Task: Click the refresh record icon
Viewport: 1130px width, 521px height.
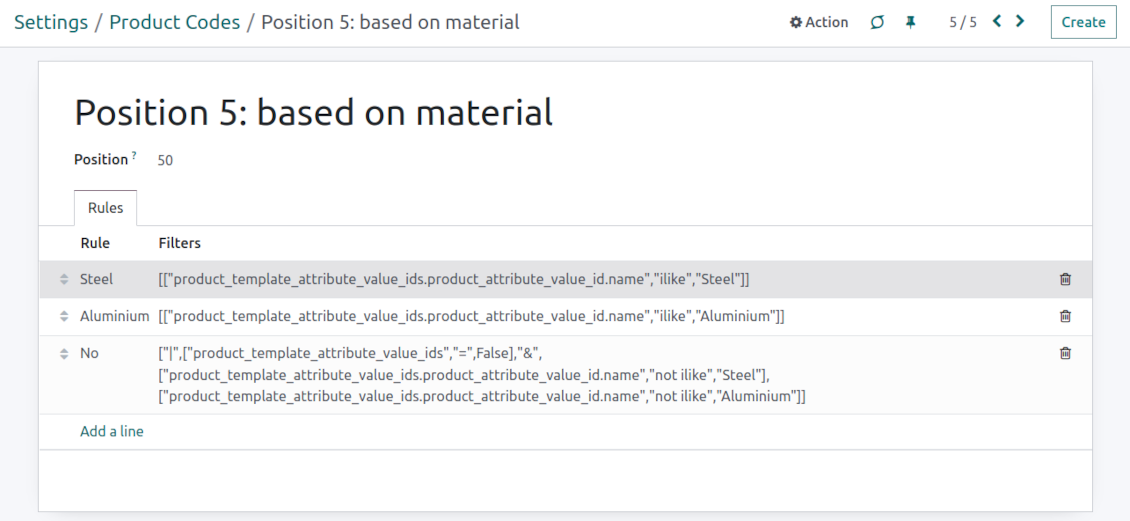Action: tap(877, 22)
